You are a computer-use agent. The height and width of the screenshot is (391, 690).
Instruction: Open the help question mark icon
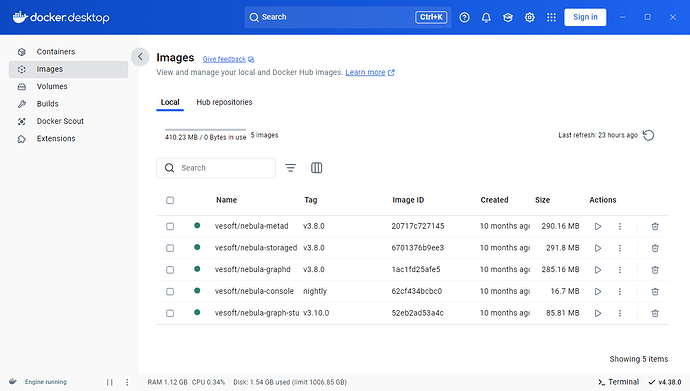click(464, 17)
